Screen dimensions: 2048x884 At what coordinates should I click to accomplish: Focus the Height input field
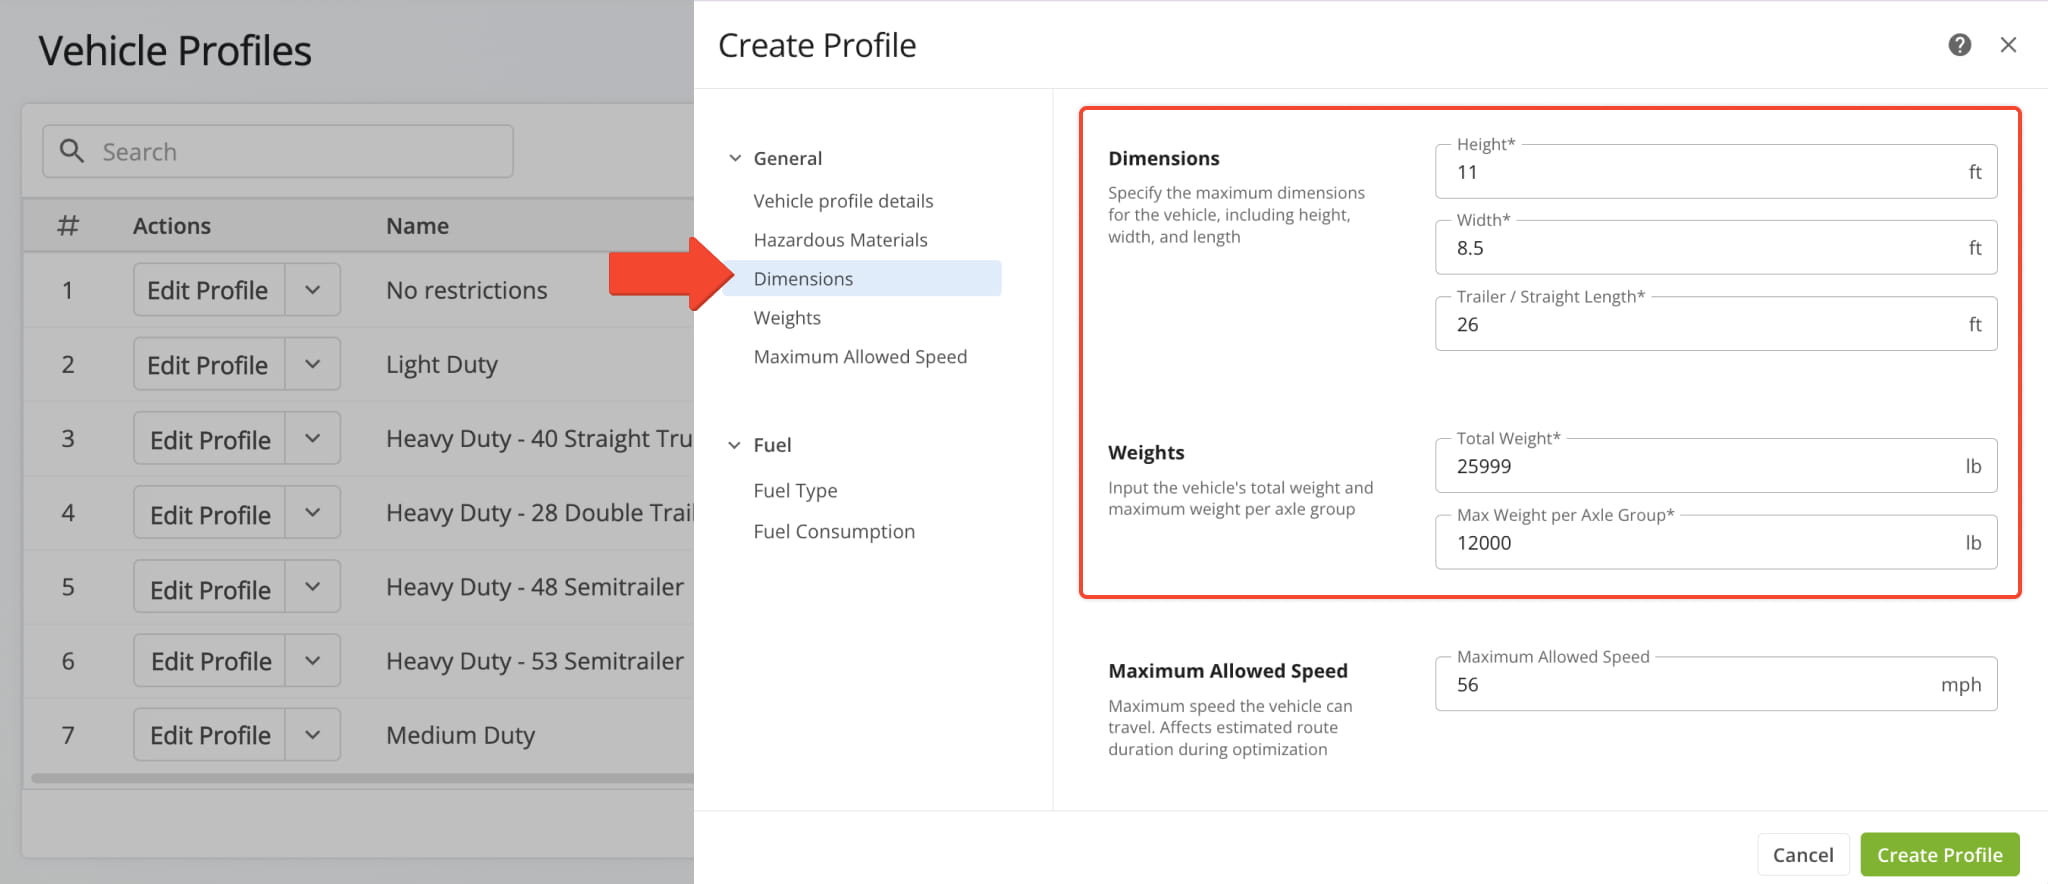point(1716,172)
